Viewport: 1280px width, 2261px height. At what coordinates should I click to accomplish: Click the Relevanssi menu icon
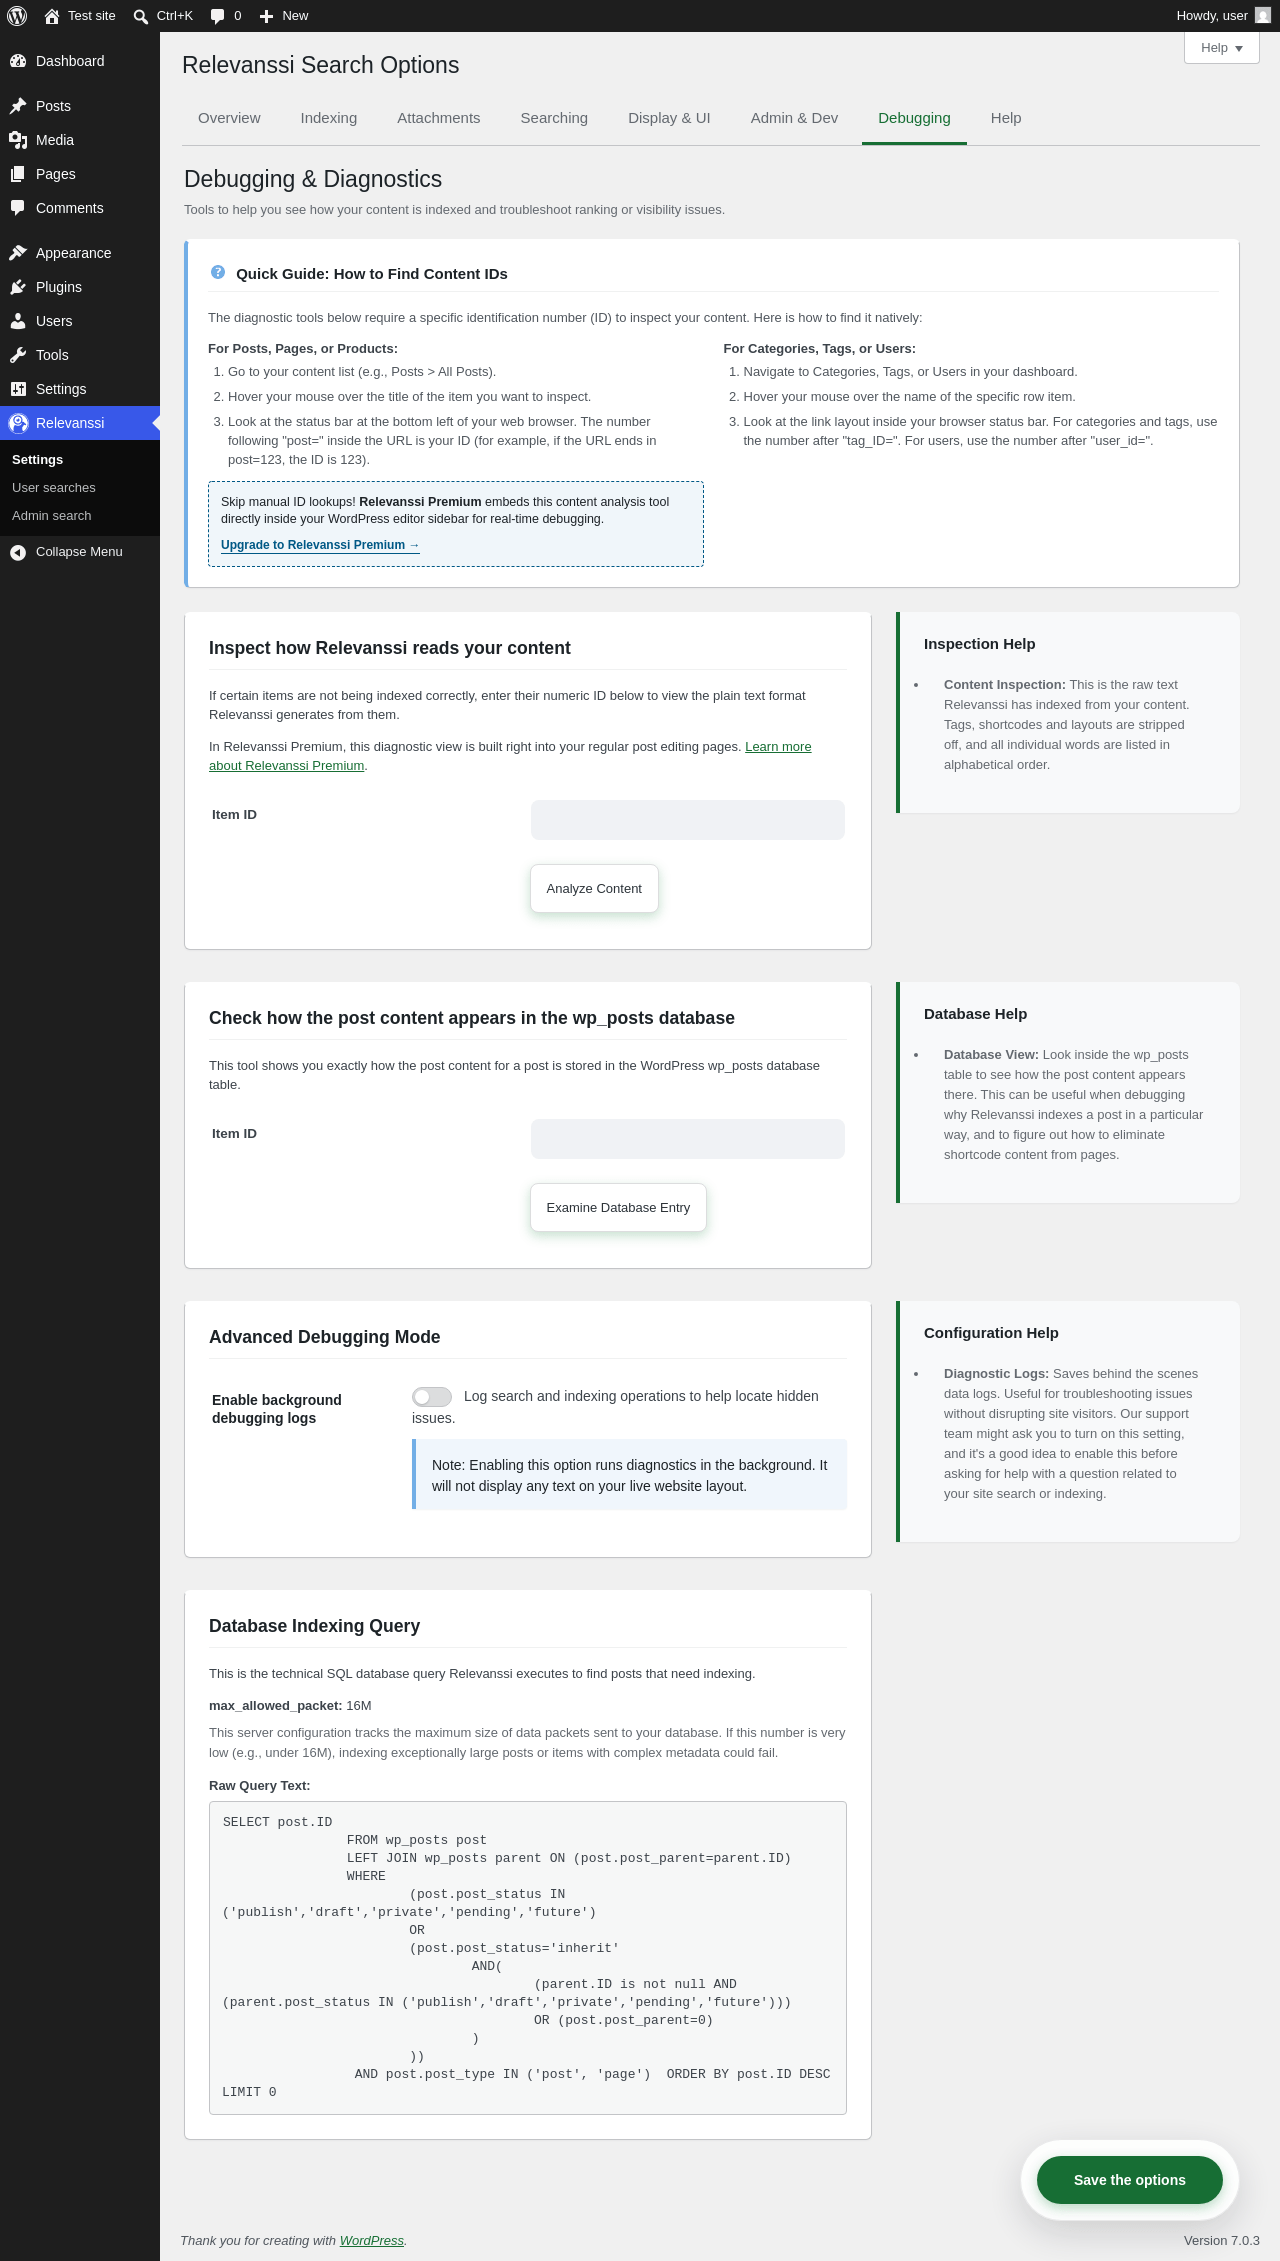(18, 423)
